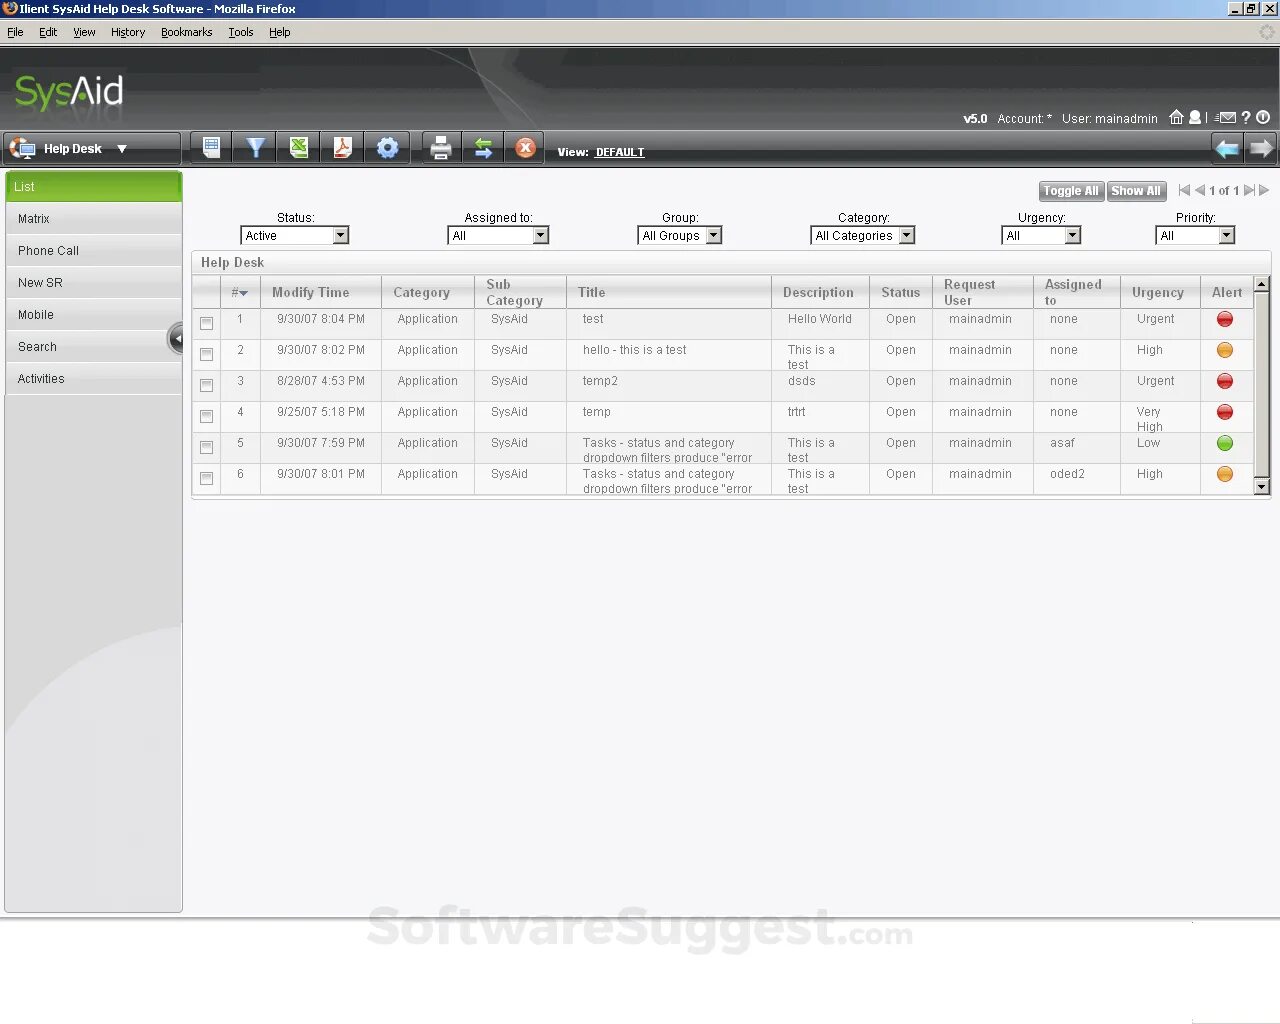The width and height of the screenshot is (1280, 1024).
Task: Click the refresh green arrows icon
Action: pyautogui.click(x=483, y=148)
